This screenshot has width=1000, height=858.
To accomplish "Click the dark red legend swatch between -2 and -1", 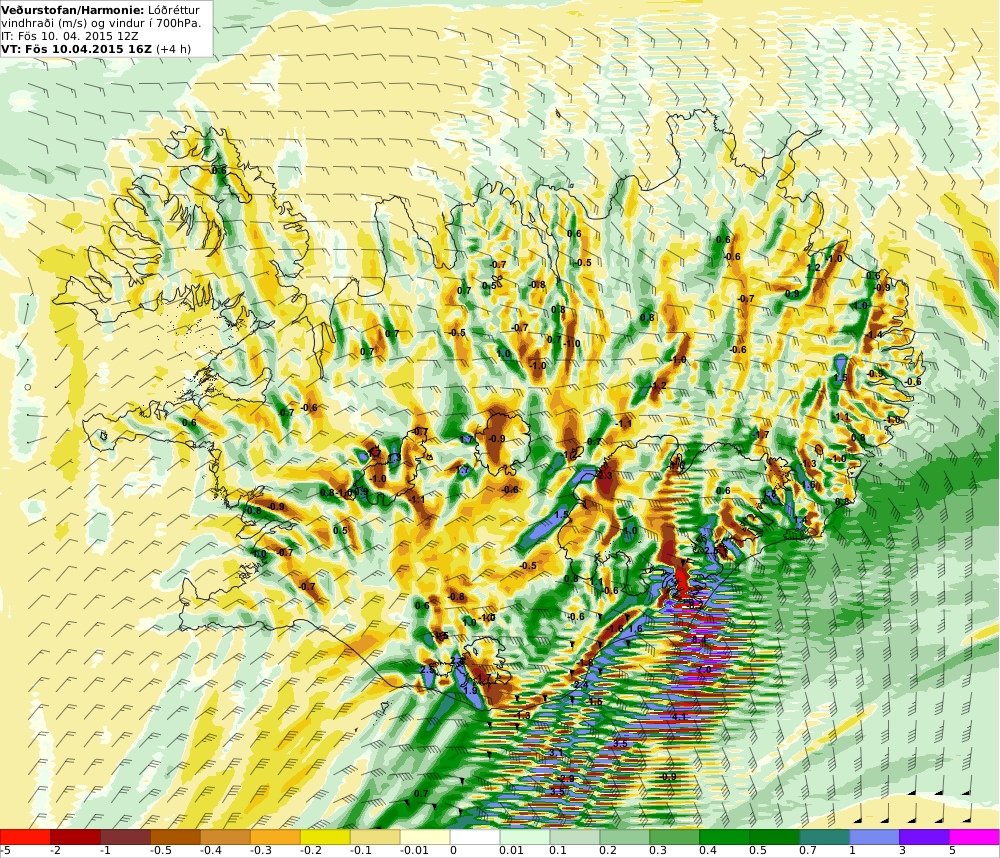I will pyautogui.click(x=75, y=836).
